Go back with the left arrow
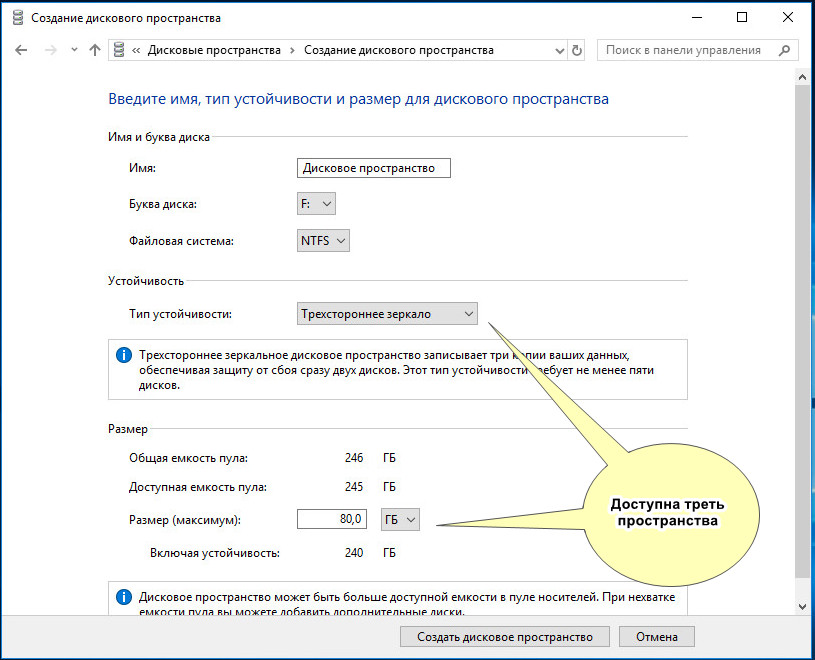 tap(21, 50)
